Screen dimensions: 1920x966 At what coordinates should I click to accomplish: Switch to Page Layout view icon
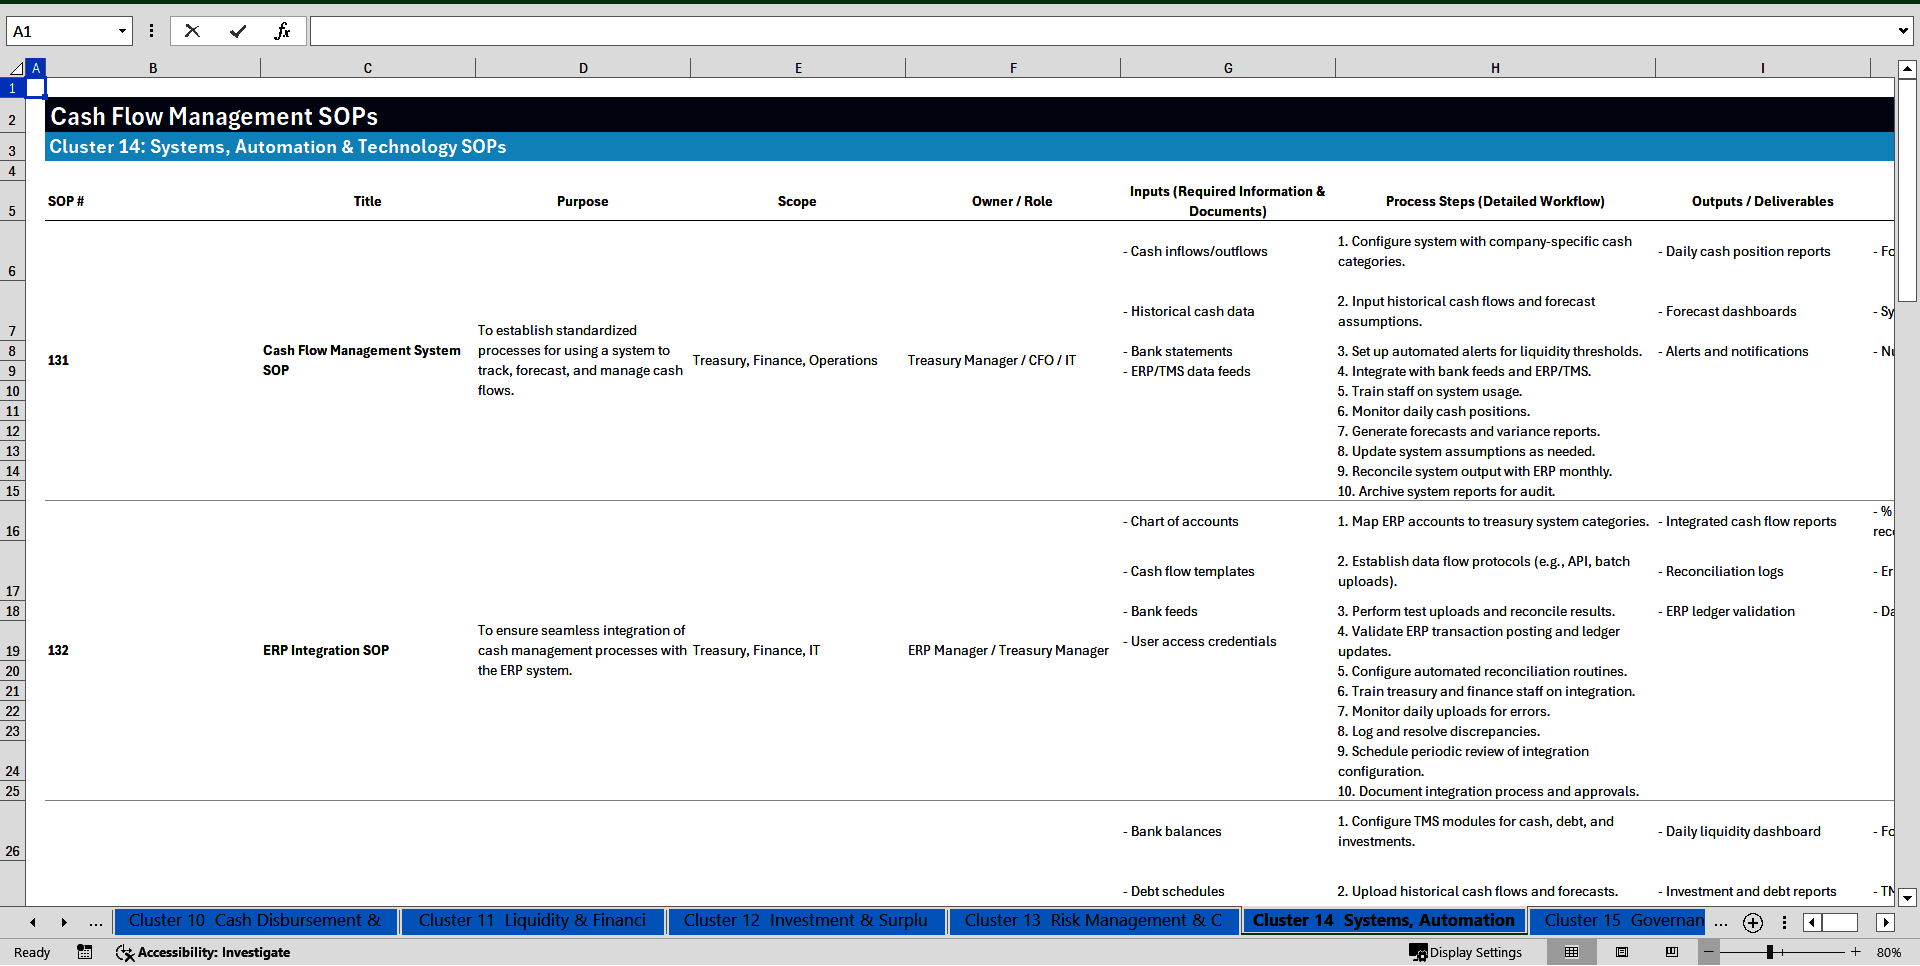pyautogui.click(x=1622, y=952)
